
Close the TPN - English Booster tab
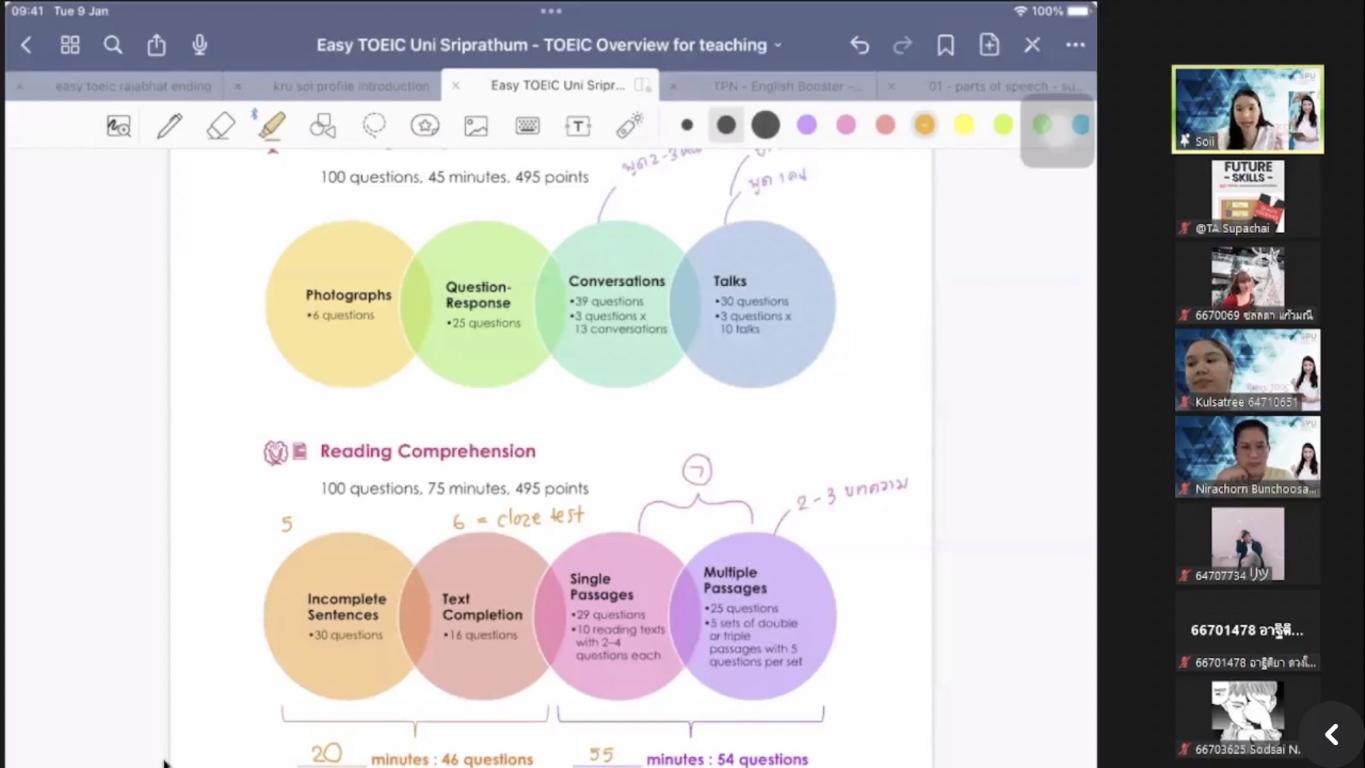pyautogui.click(x=672, y=87)
